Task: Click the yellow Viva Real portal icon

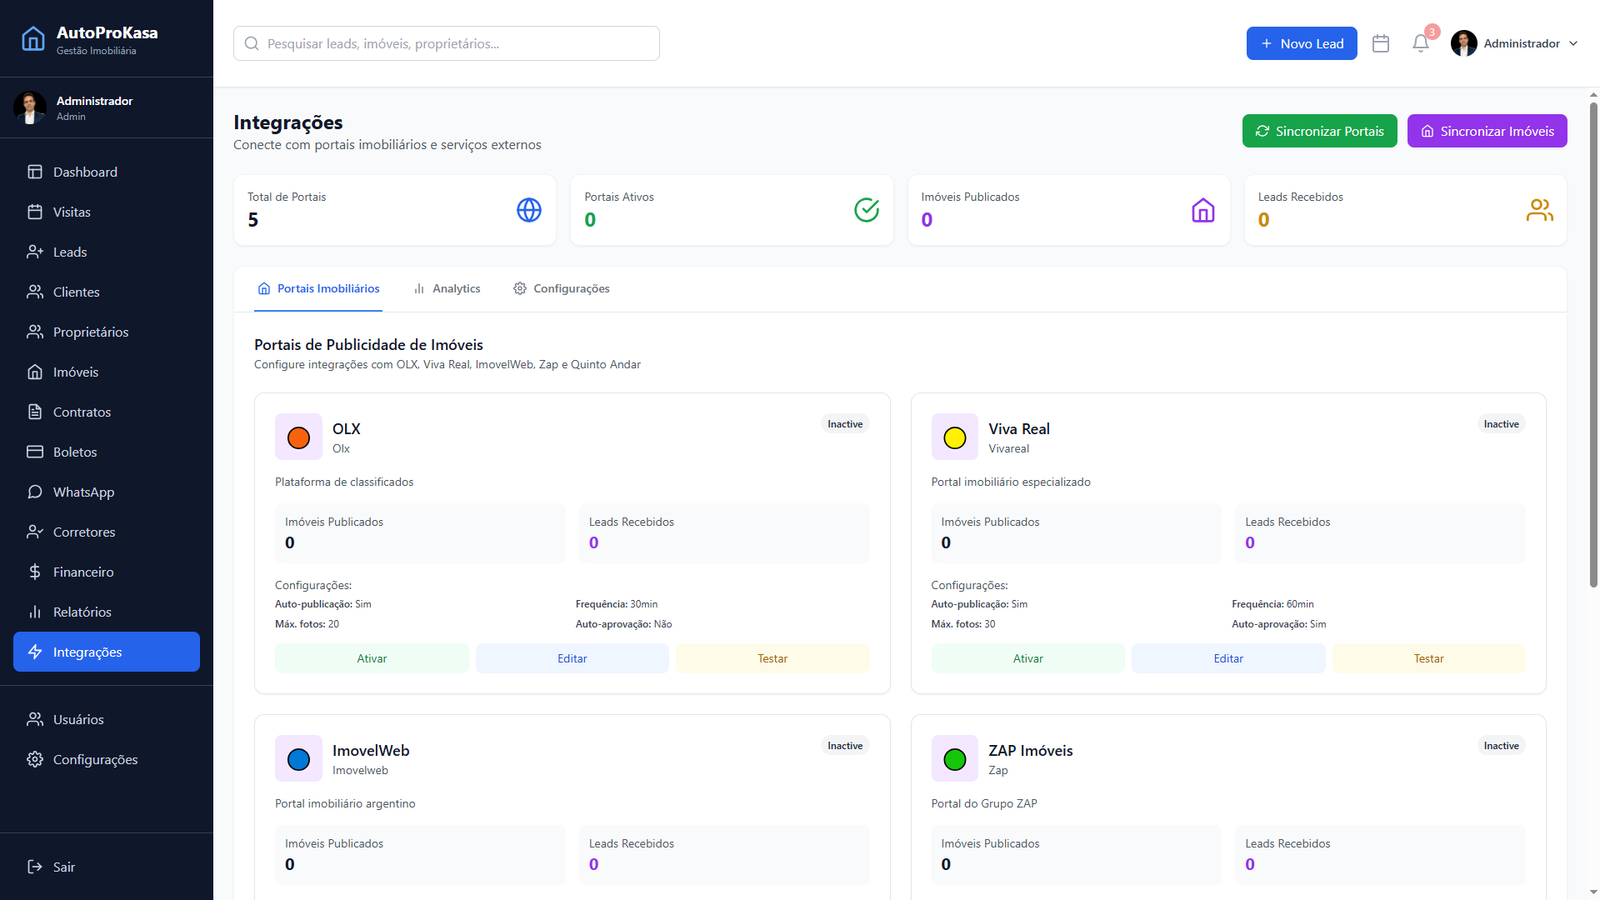Action: pos(955,437)
